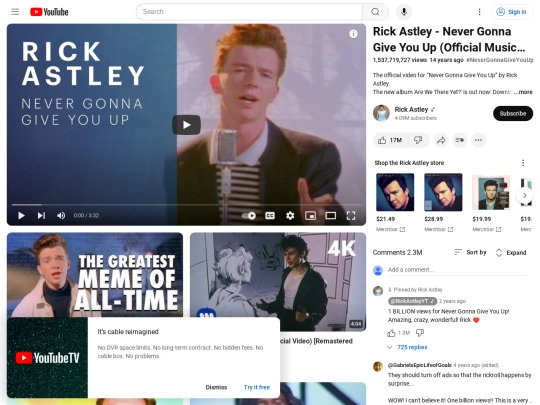The image size is (540, 405).
Task: Click the search magnifier button
Action: click(x=375, y=12)
